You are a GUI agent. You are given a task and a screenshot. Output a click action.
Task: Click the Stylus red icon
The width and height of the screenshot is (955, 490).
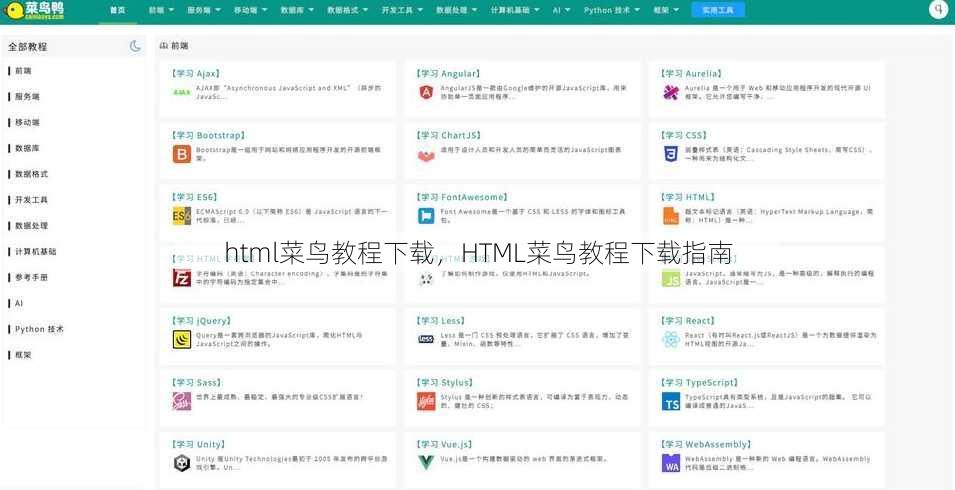[426, 401]
